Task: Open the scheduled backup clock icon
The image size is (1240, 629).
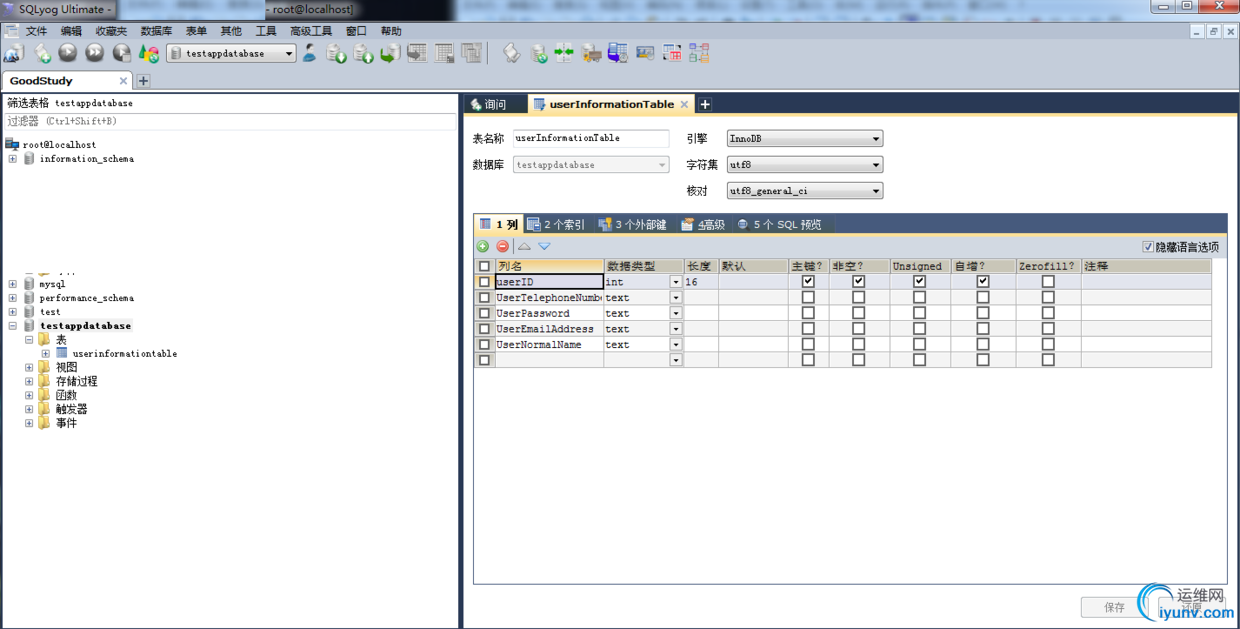Action: 618,53
